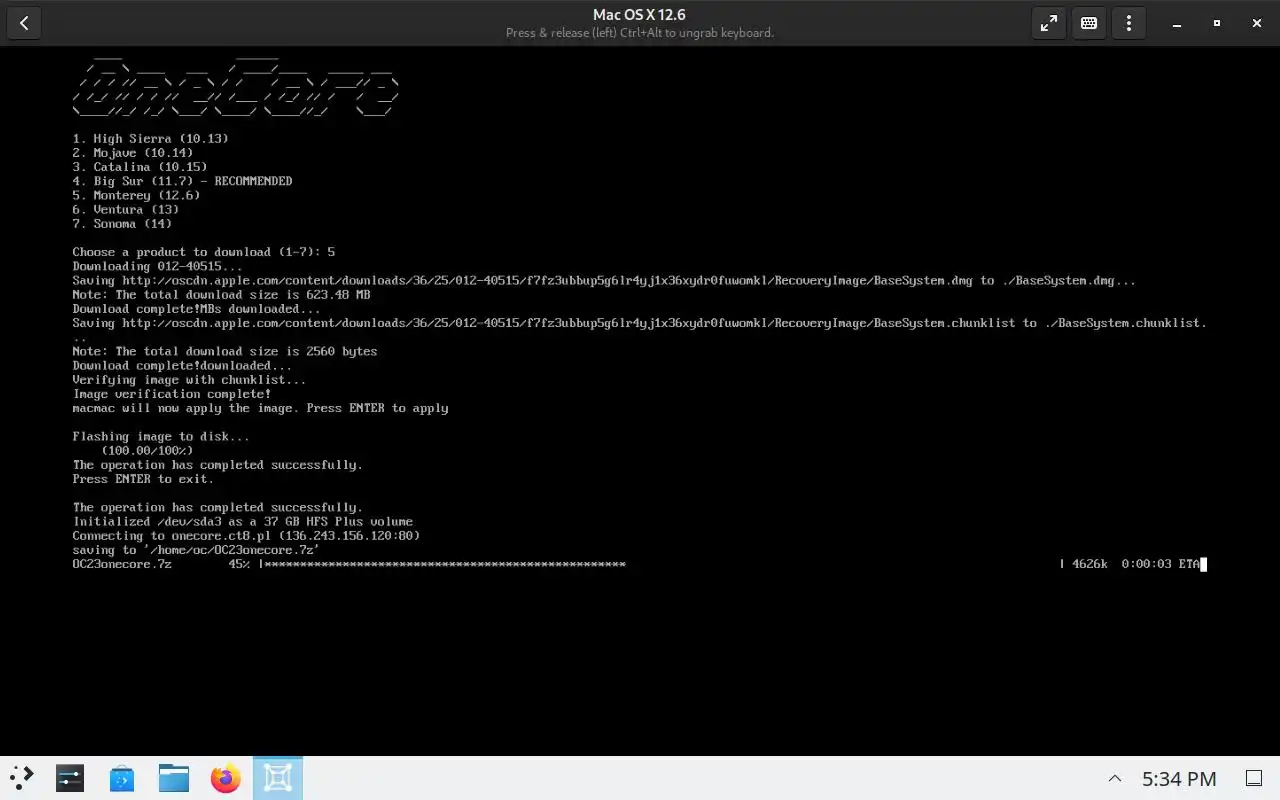Click 'Connecting to onecore.ct8.pl' line
This screenshot has width=1280, height=800.
(x=246, y=536)
